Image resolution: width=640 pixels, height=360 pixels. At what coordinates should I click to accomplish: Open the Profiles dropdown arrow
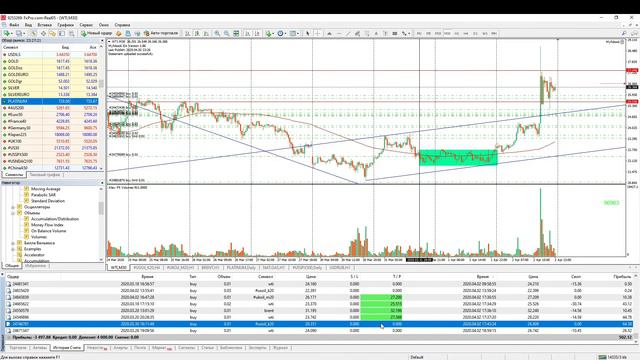pos(24,33)
